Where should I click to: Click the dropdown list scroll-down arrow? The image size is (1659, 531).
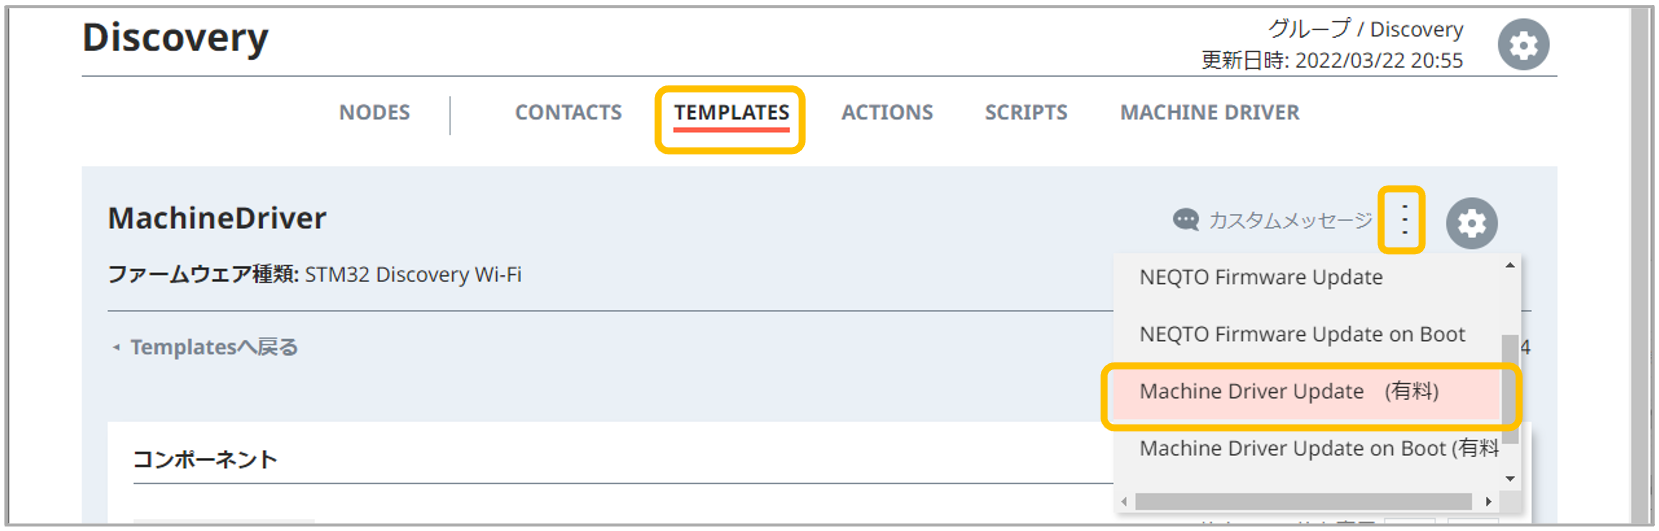tap(1510, 479)
